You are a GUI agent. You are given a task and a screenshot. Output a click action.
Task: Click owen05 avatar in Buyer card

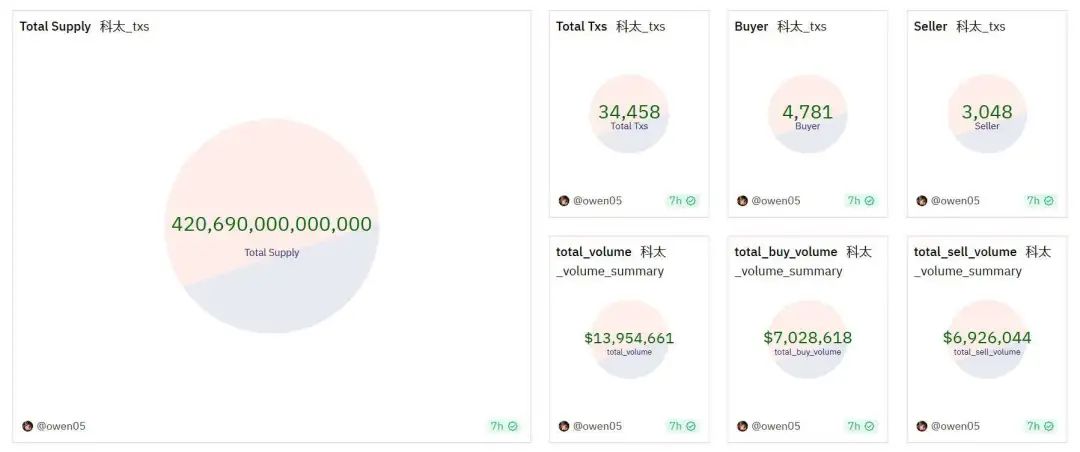pos(742,201)
